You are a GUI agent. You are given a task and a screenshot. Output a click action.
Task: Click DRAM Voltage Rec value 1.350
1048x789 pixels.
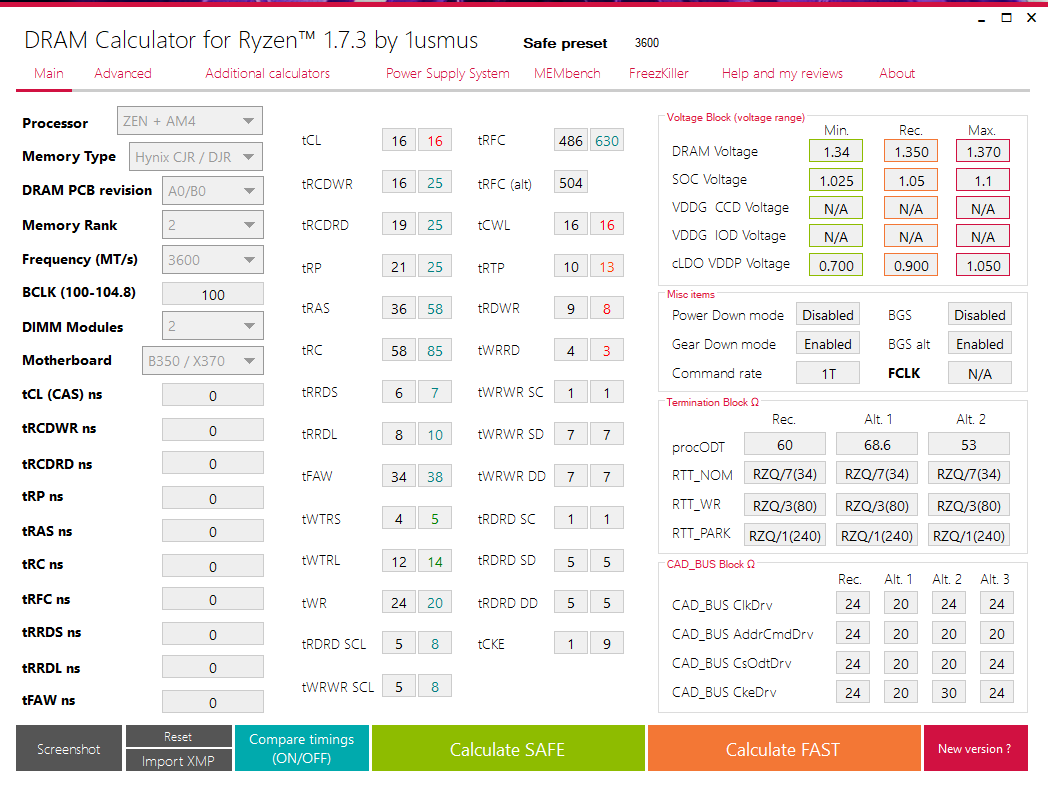coord(911,151)
